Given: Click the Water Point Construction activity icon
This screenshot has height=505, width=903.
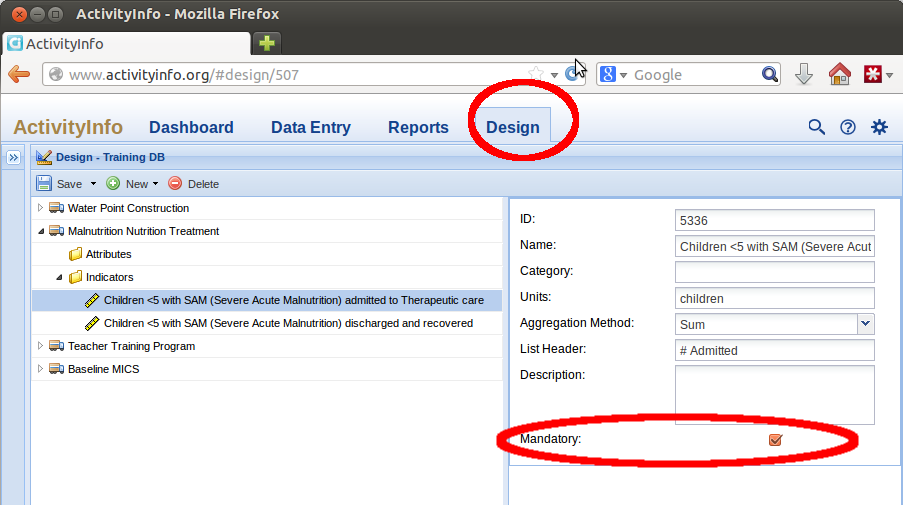Looking at the screenshot, I should point(56,208).
